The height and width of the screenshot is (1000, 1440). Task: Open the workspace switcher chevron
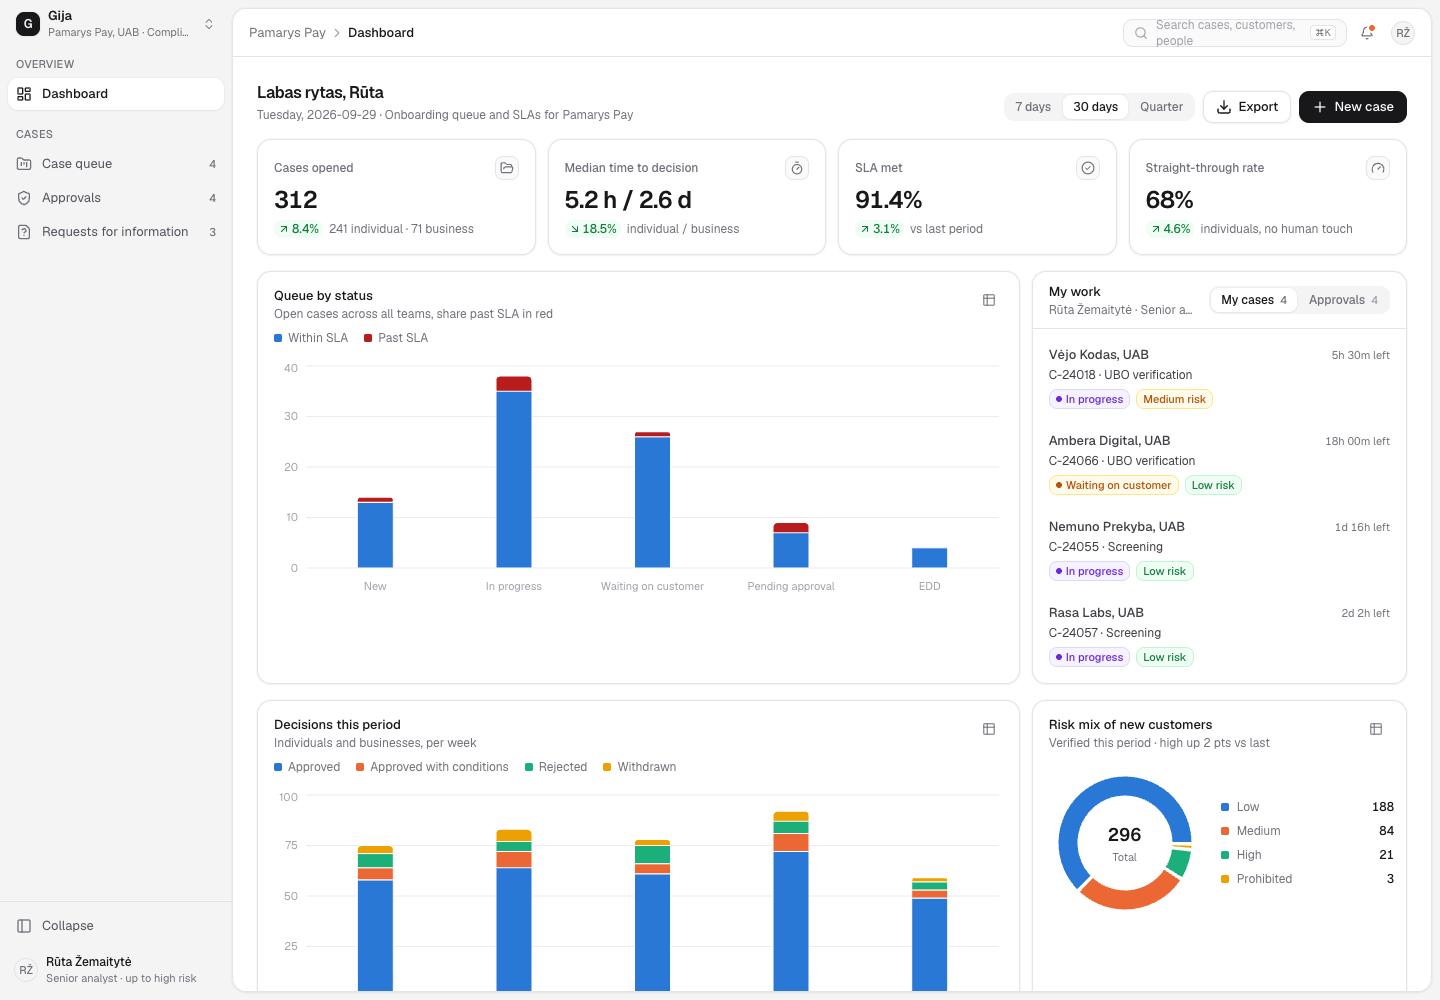click(209, 24)
